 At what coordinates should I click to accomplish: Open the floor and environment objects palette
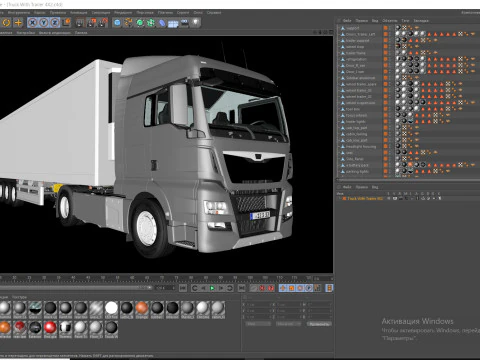coord(173,23)
